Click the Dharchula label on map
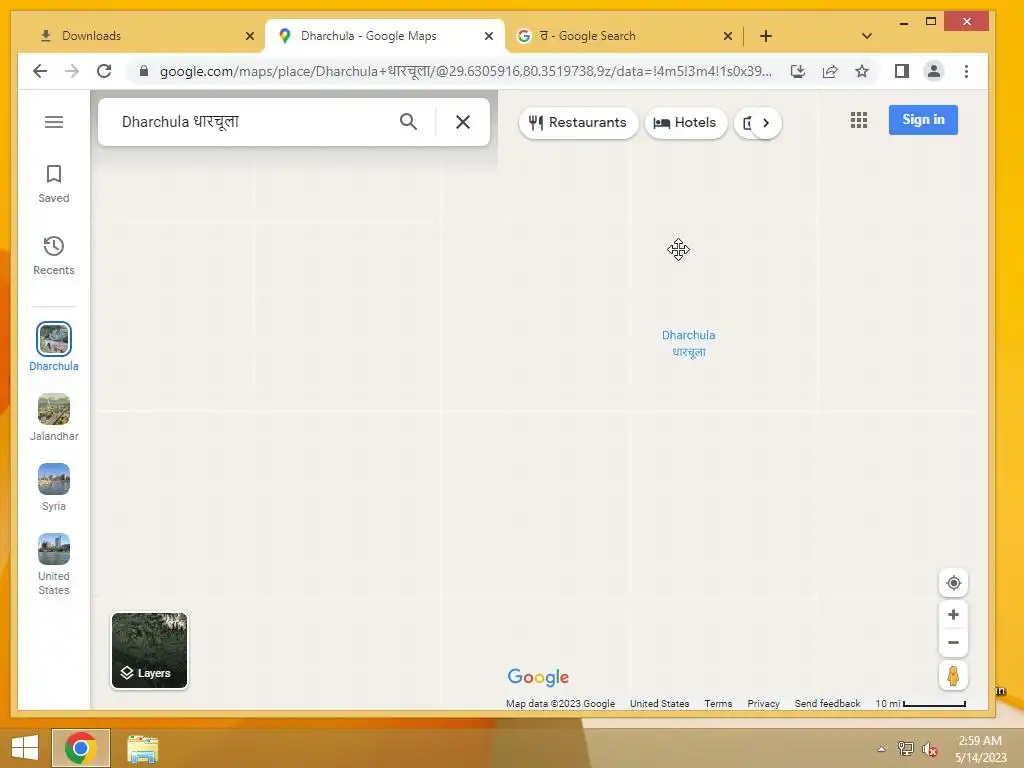The width and height of the screenshot is (1024, 768). 688,344
